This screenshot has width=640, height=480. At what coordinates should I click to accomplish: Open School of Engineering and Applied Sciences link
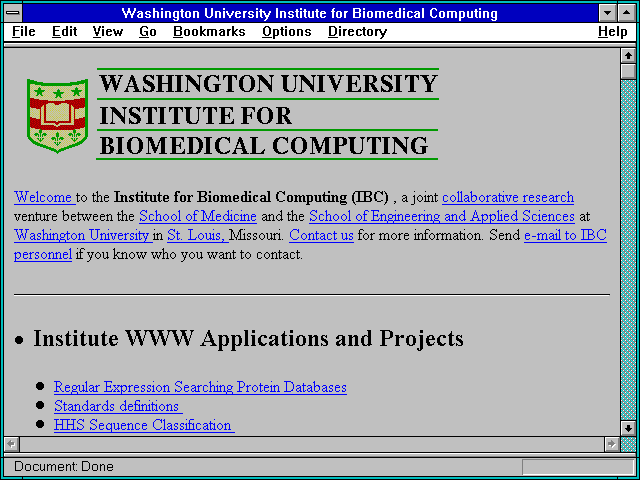442,216
